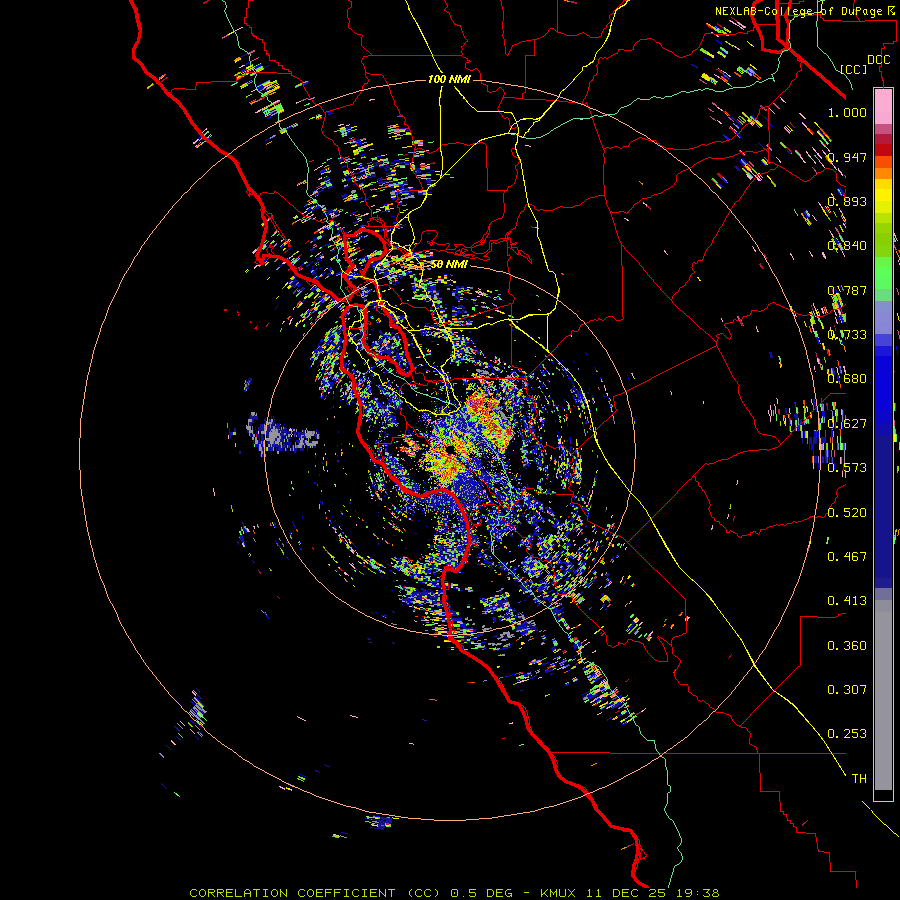
Task: Click the Correlation Coefficient caption at the bottom
Action: [x=453, y=893]
